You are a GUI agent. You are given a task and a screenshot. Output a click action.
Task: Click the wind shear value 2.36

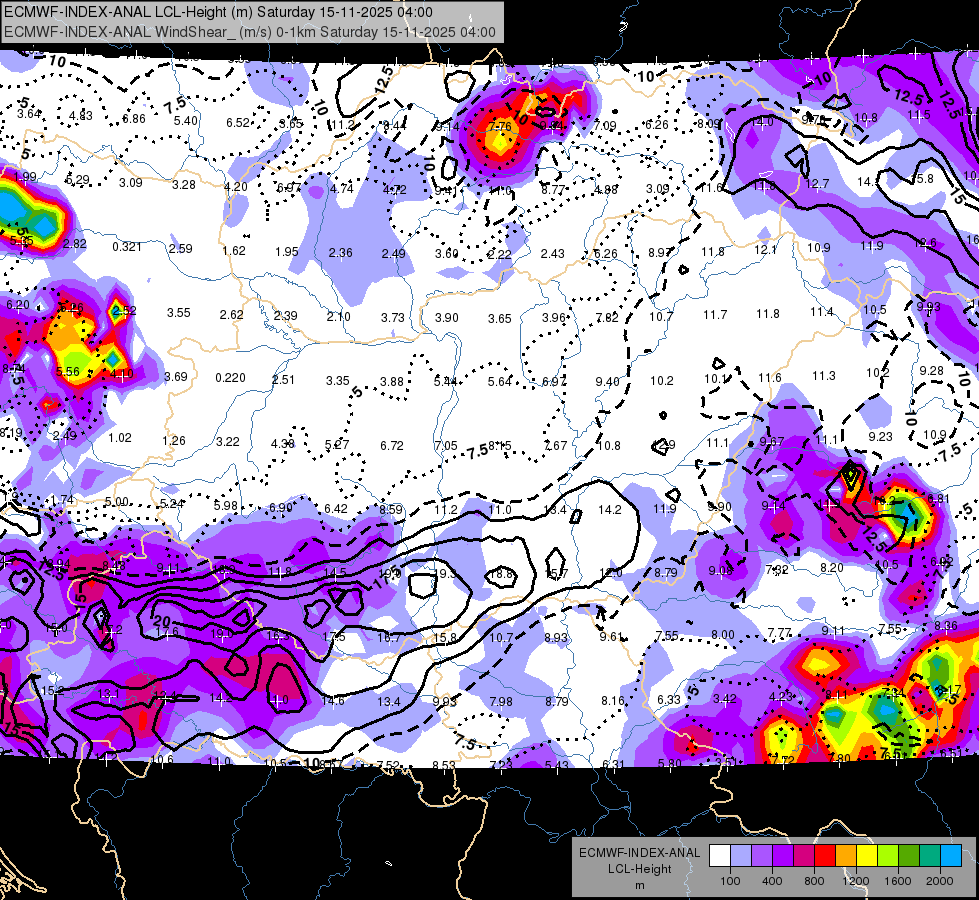click(x=340, y=252)
